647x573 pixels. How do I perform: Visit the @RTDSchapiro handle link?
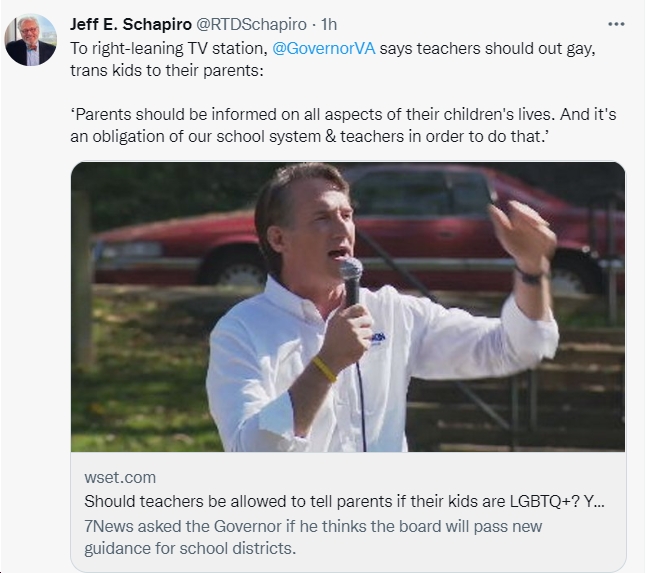click(x=251, y=24)
